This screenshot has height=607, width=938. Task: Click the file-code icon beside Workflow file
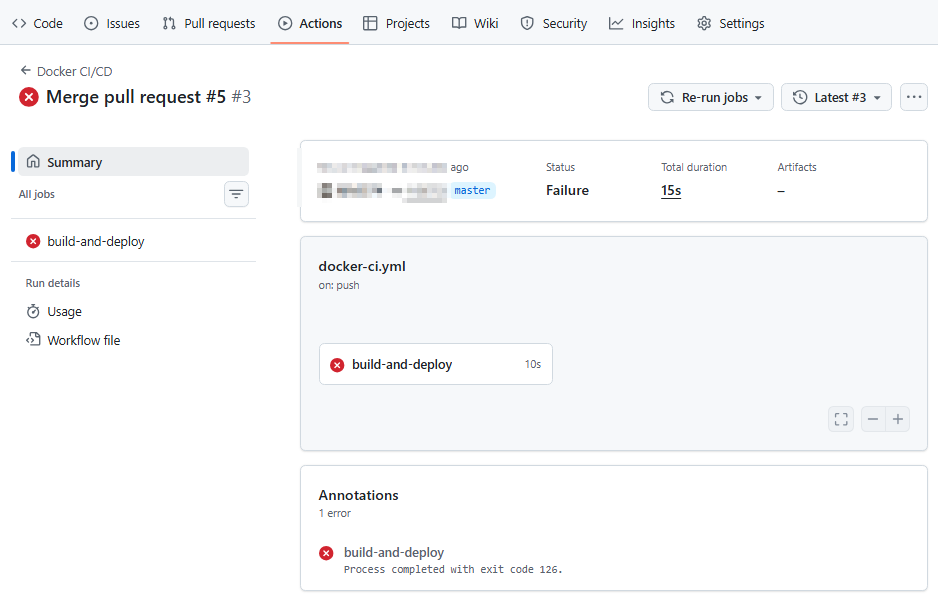point(33,340)
